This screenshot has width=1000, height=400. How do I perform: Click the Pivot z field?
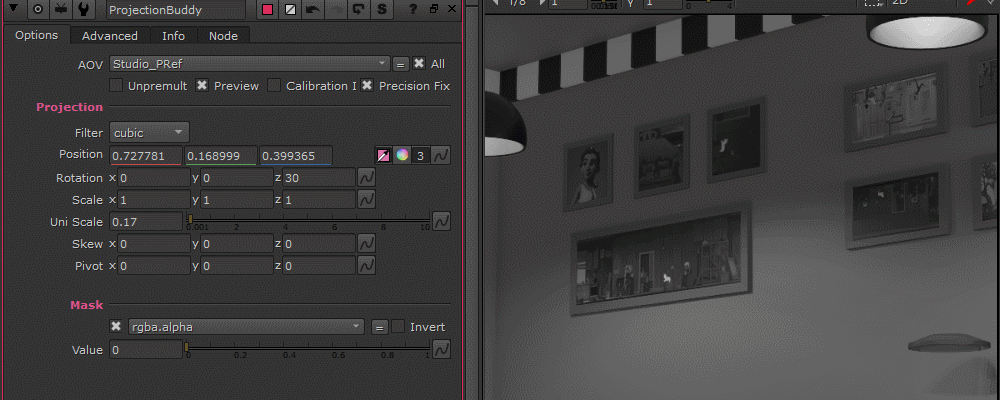tap(319, 265)
